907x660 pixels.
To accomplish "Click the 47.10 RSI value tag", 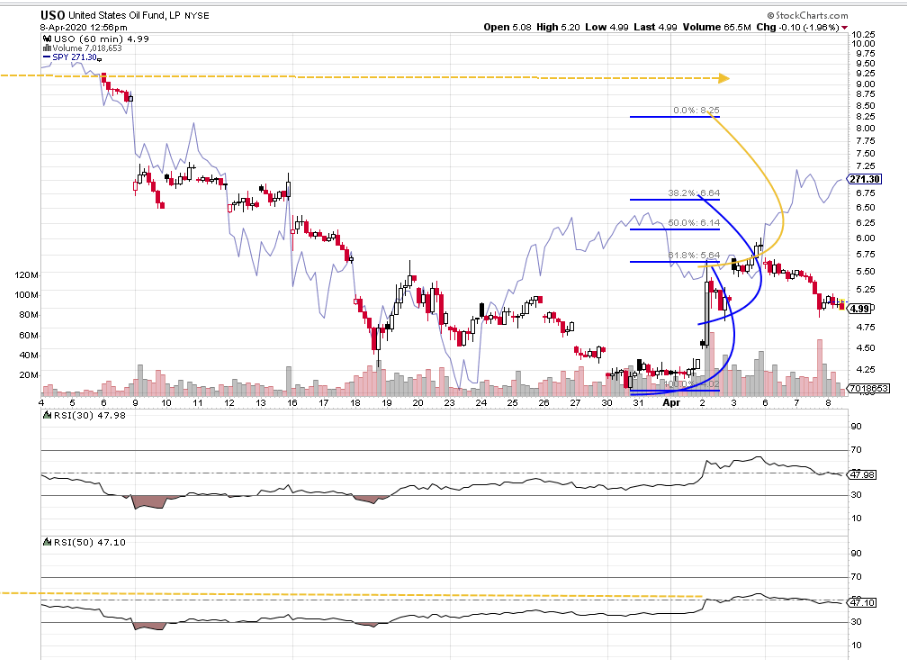I will pyautogui.click(x=862, y=603).
